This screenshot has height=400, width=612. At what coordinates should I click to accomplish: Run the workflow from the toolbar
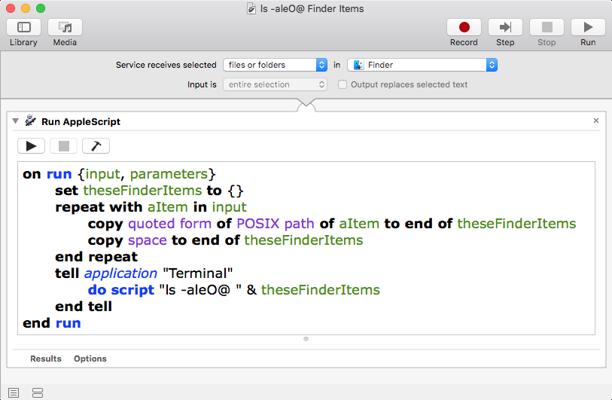[588, 27]
